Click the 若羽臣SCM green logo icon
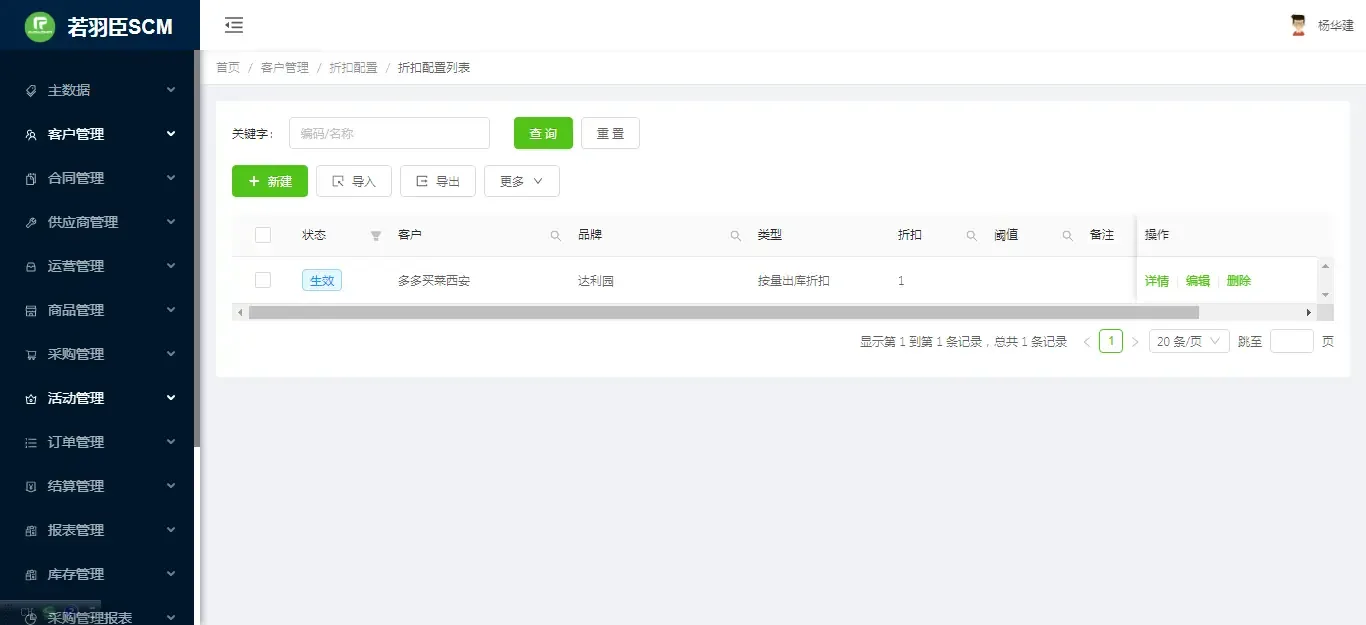The width and height of the screenshot is (1366, 625). (x=40, y=26)
